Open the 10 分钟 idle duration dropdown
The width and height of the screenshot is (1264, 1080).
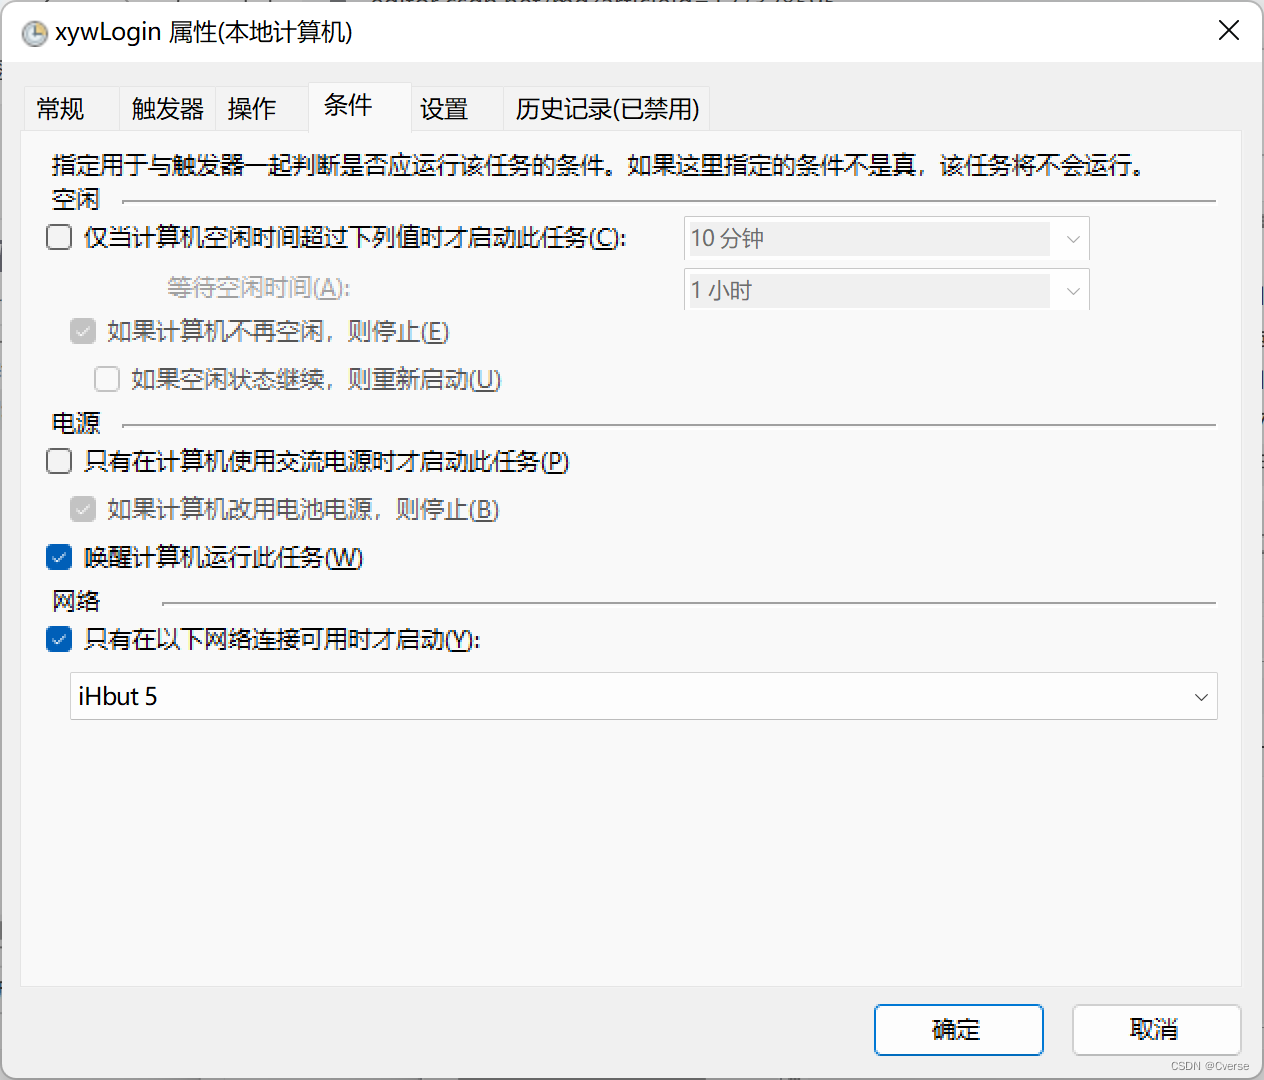(887, 238)
